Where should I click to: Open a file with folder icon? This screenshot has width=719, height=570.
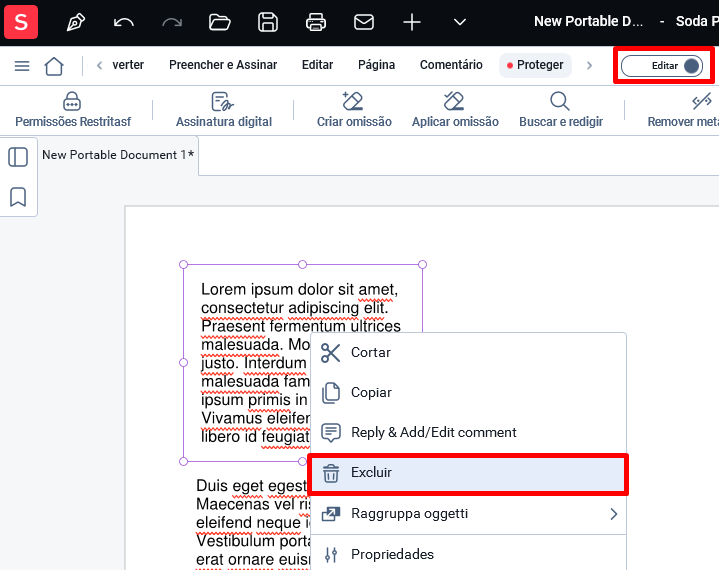[220, 22]
